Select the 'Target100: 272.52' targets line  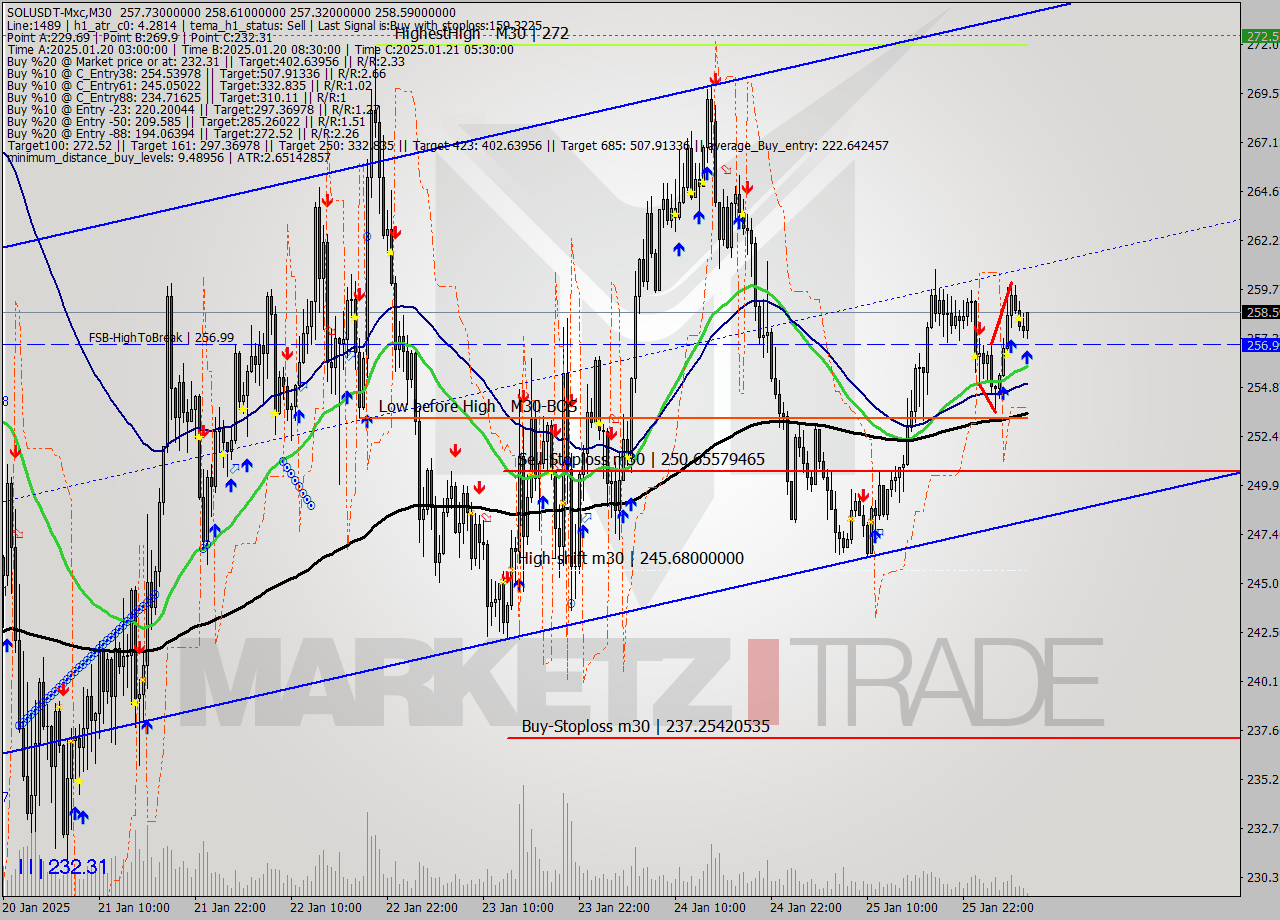point(447,146)
